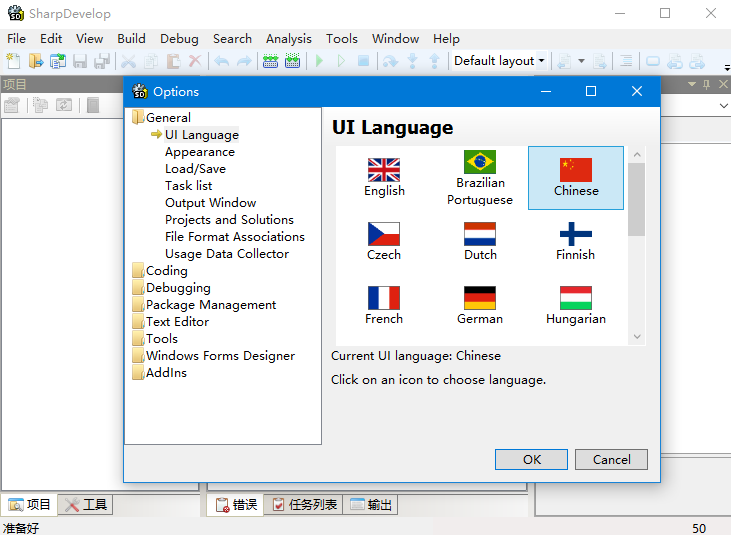
Task: Choose the Dutch flag icon
Action: click(x=480, y=234)
